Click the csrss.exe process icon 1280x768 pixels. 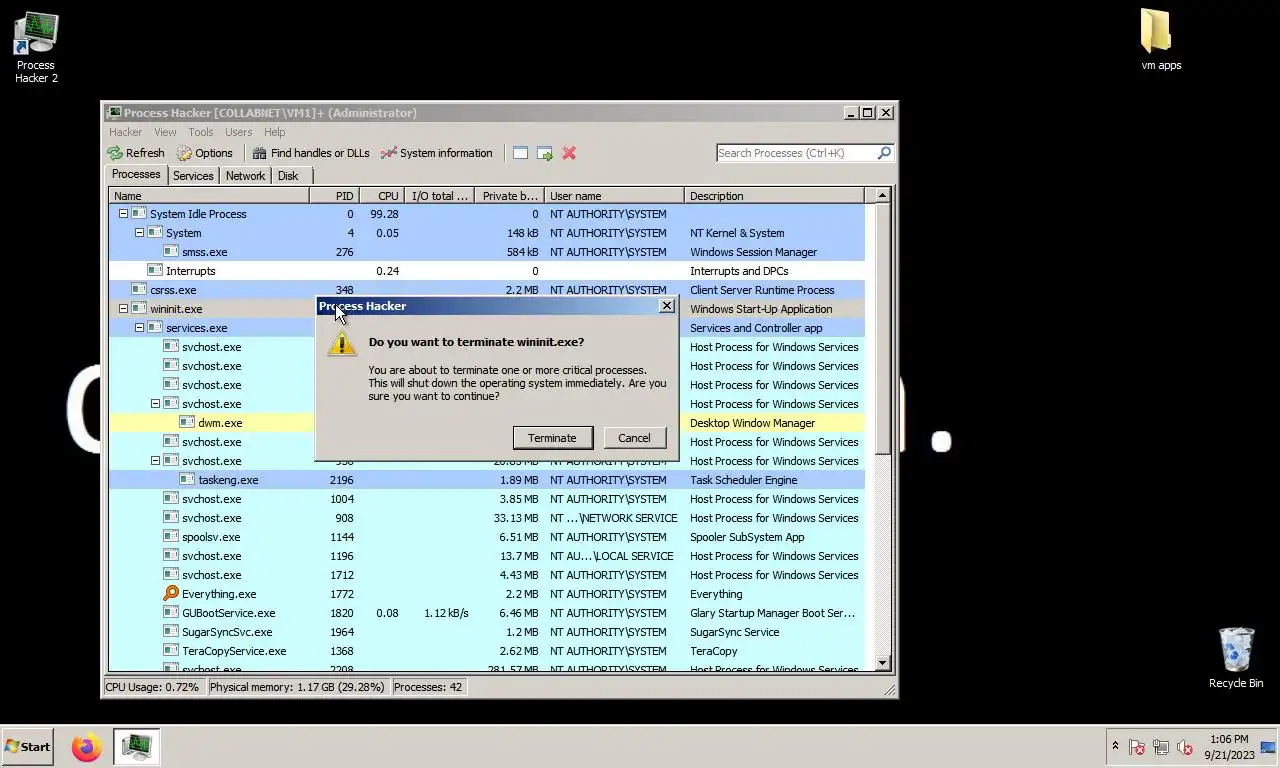(139, 290)
